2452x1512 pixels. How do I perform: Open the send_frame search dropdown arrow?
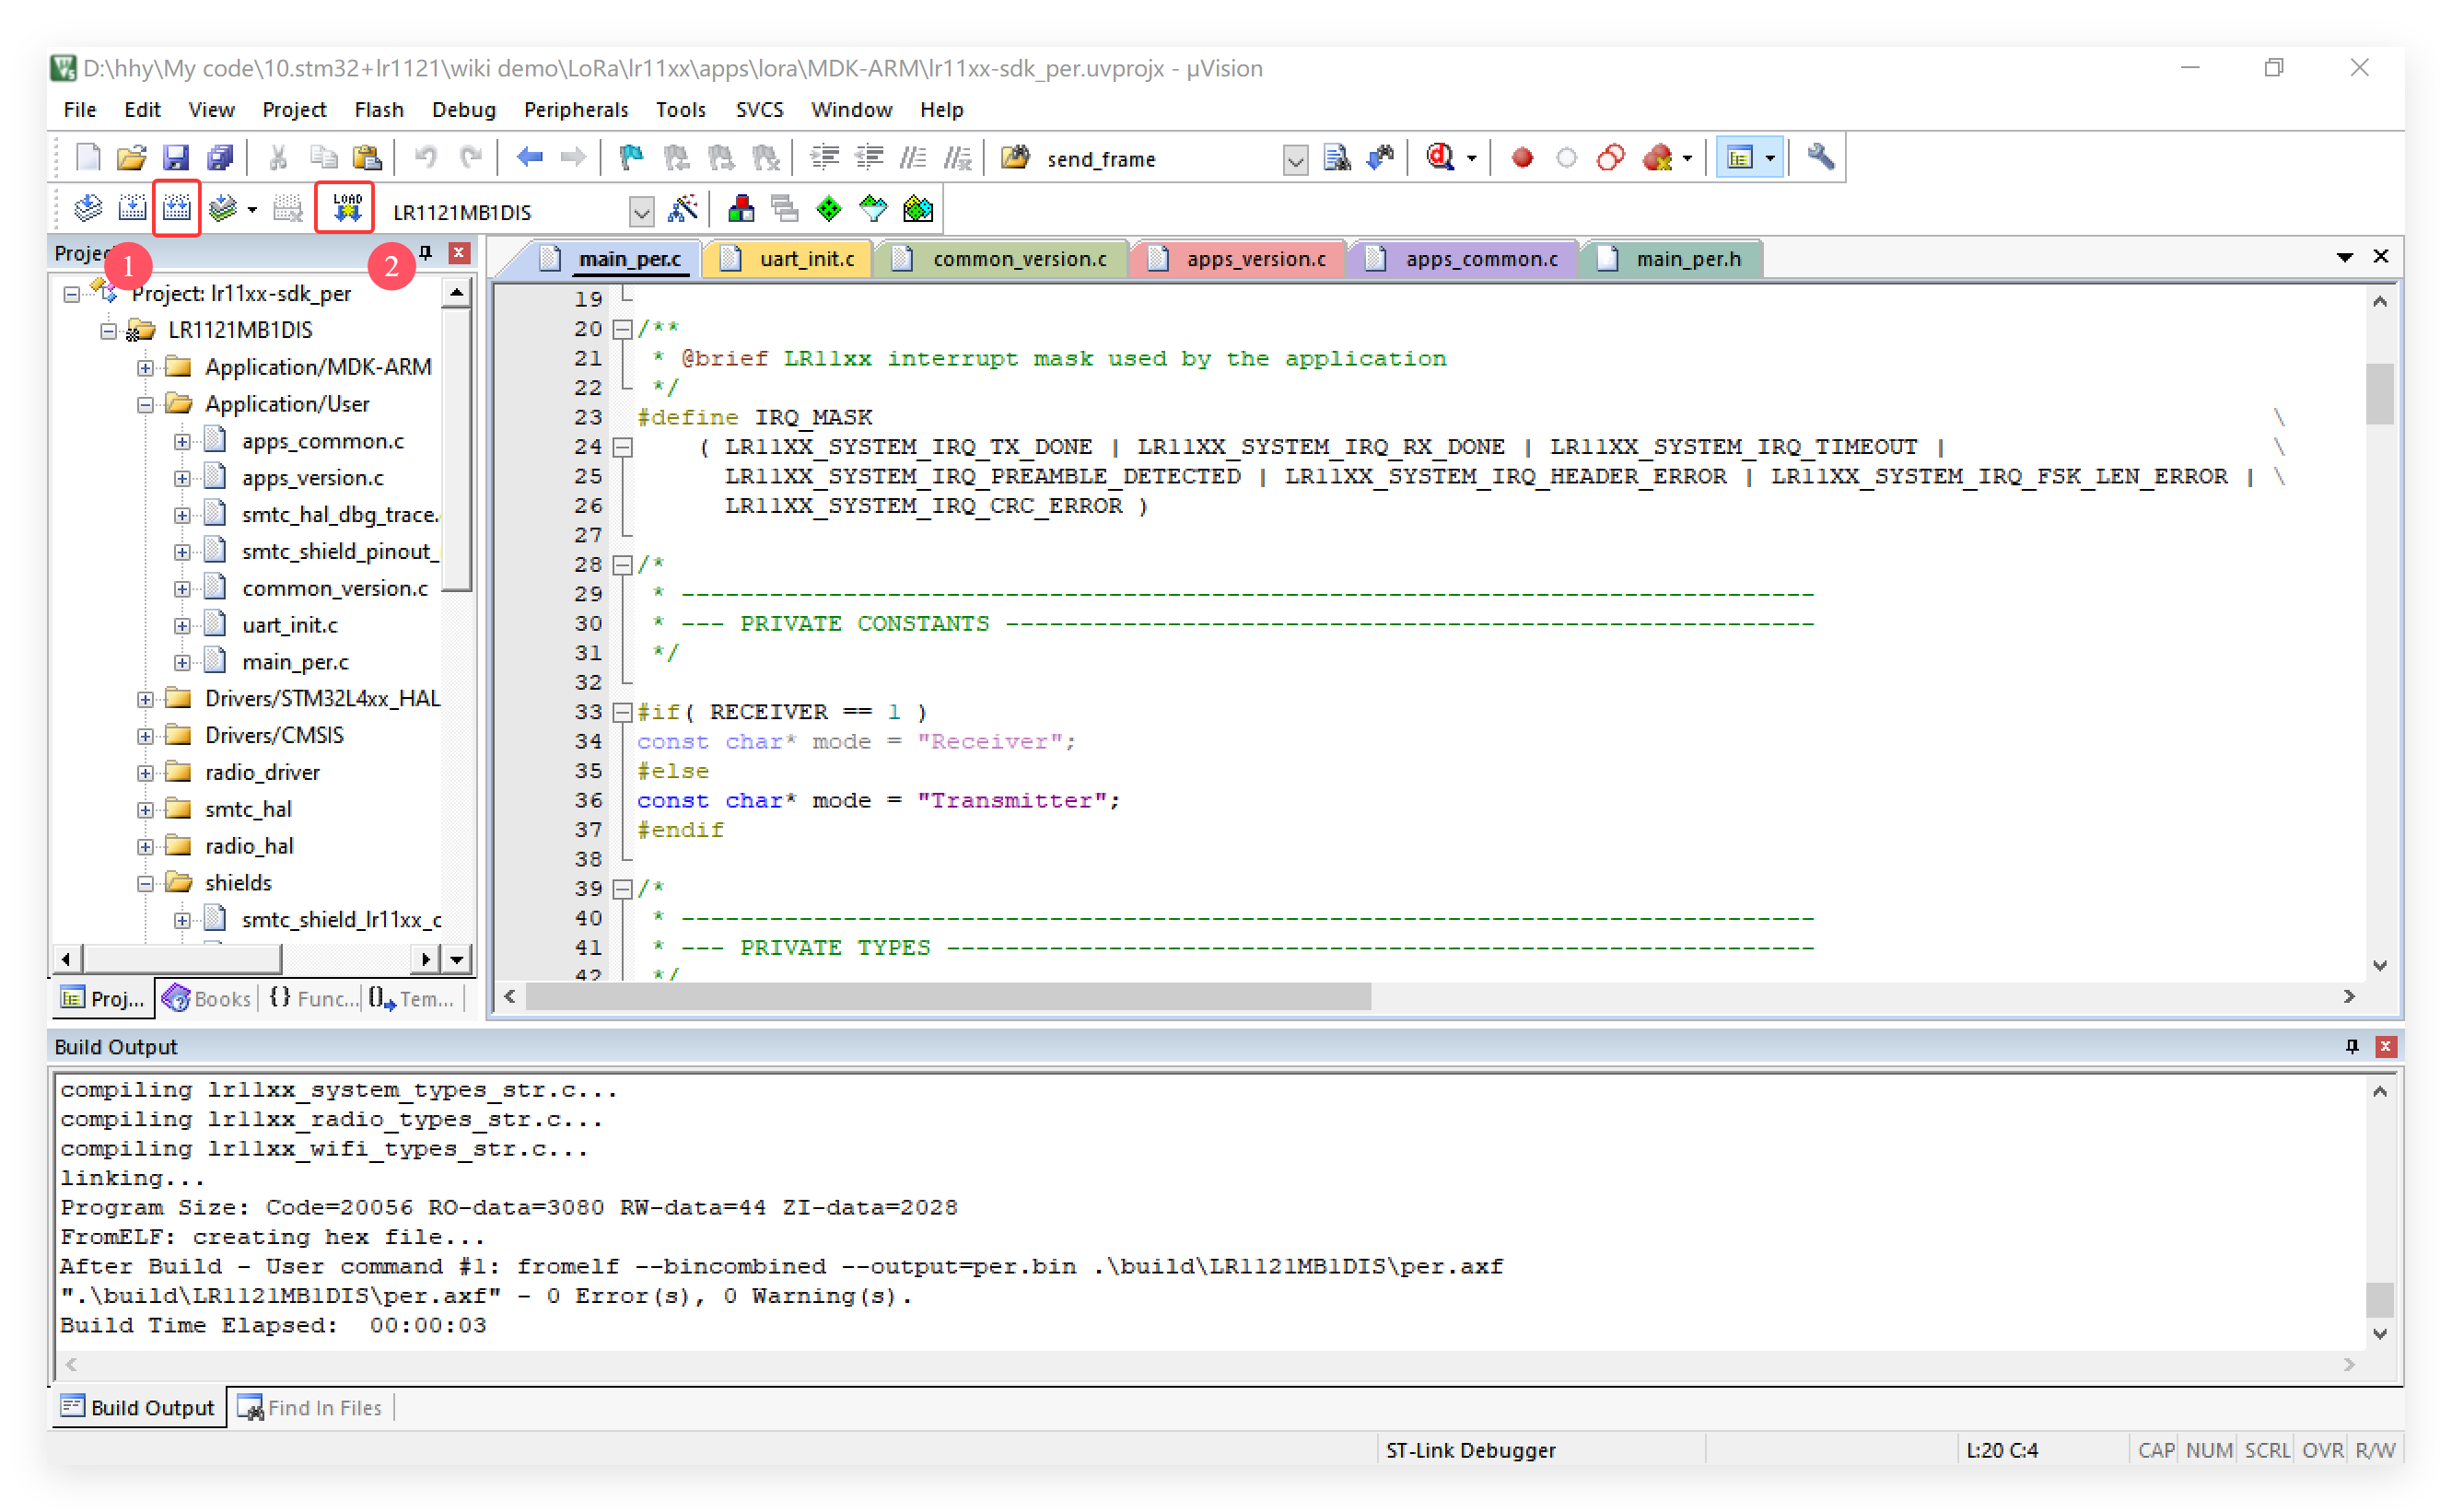(x=1295, y=159)
